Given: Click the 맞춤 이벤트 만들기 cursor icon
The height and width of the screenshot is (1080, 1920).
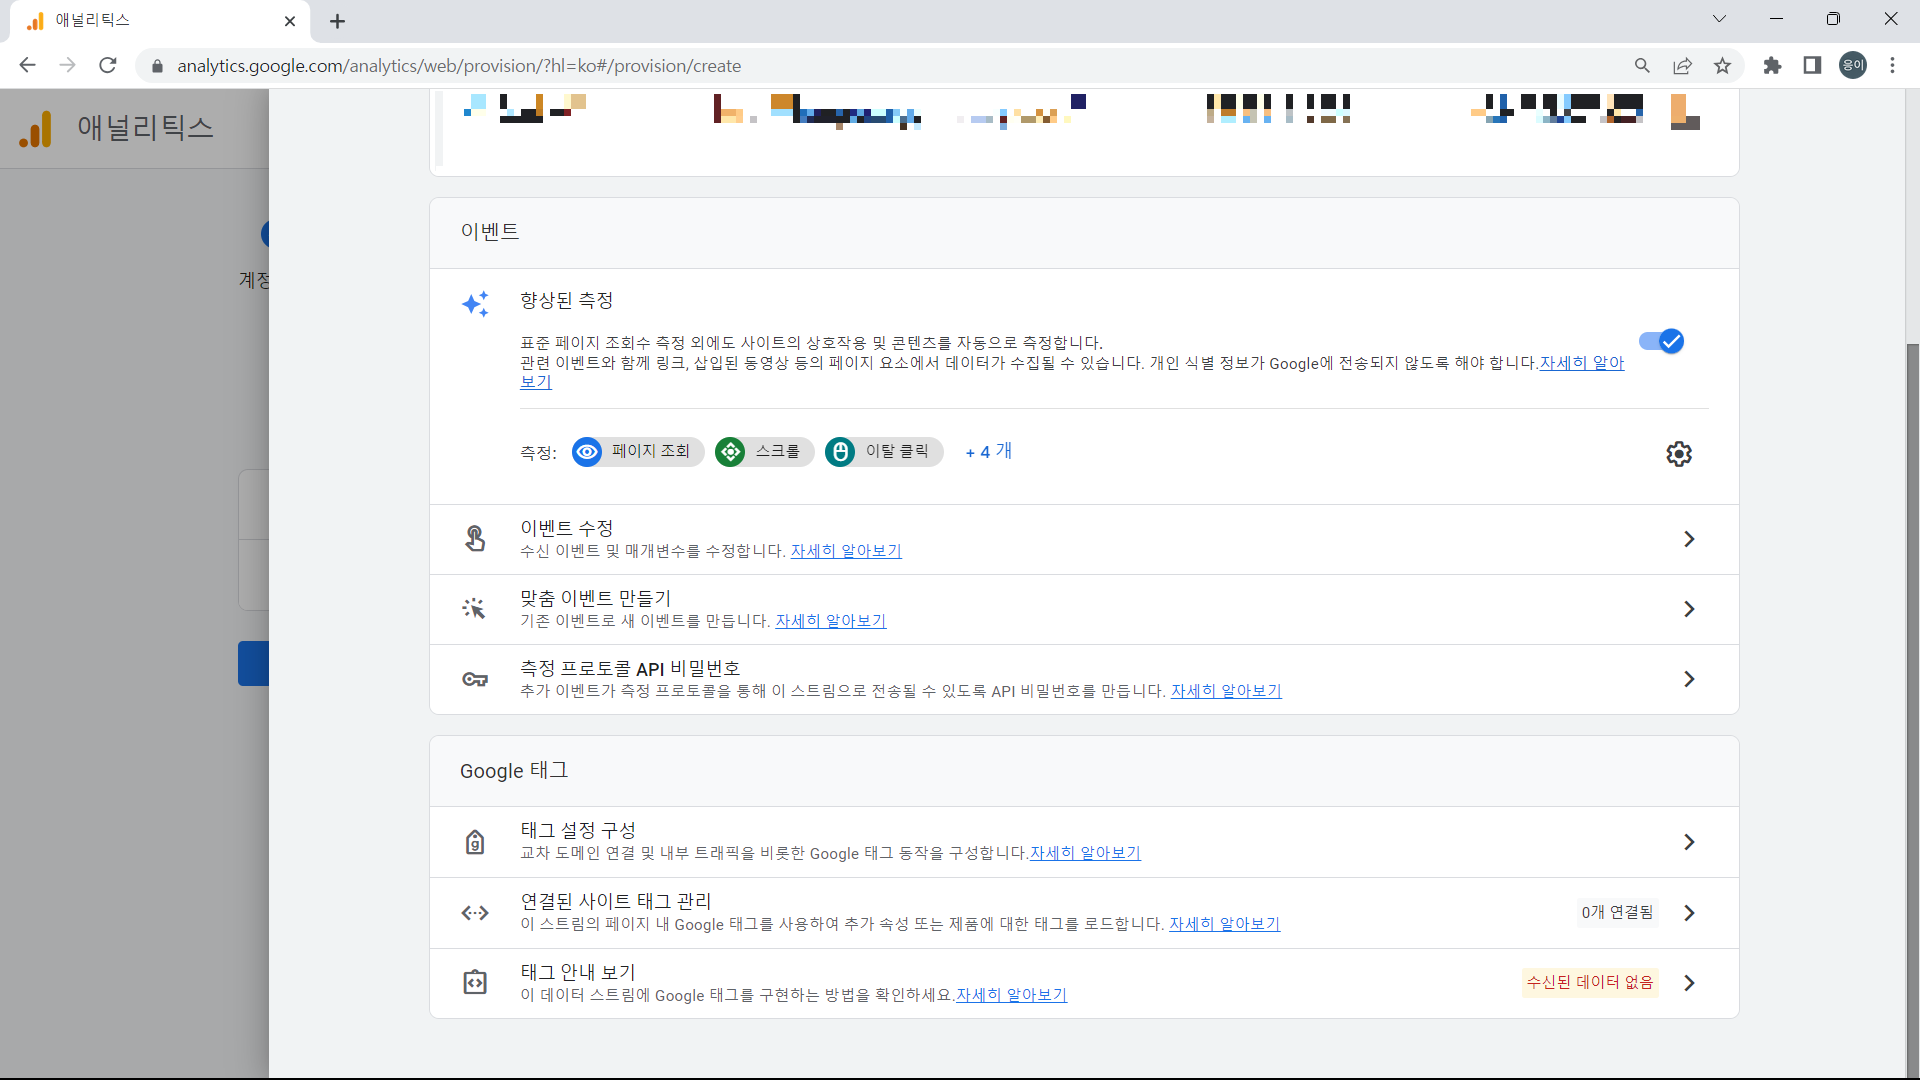Looking at the screenshot, I should click(475, 608).
